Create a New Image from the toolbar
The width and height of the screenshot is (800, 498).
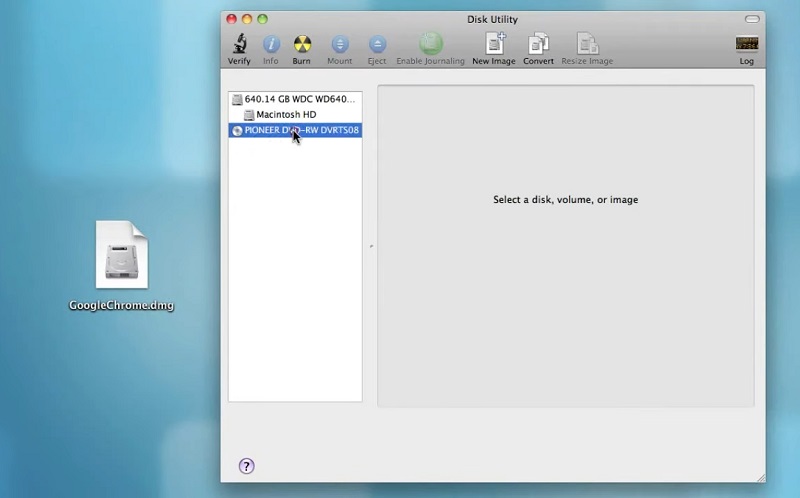494,44
